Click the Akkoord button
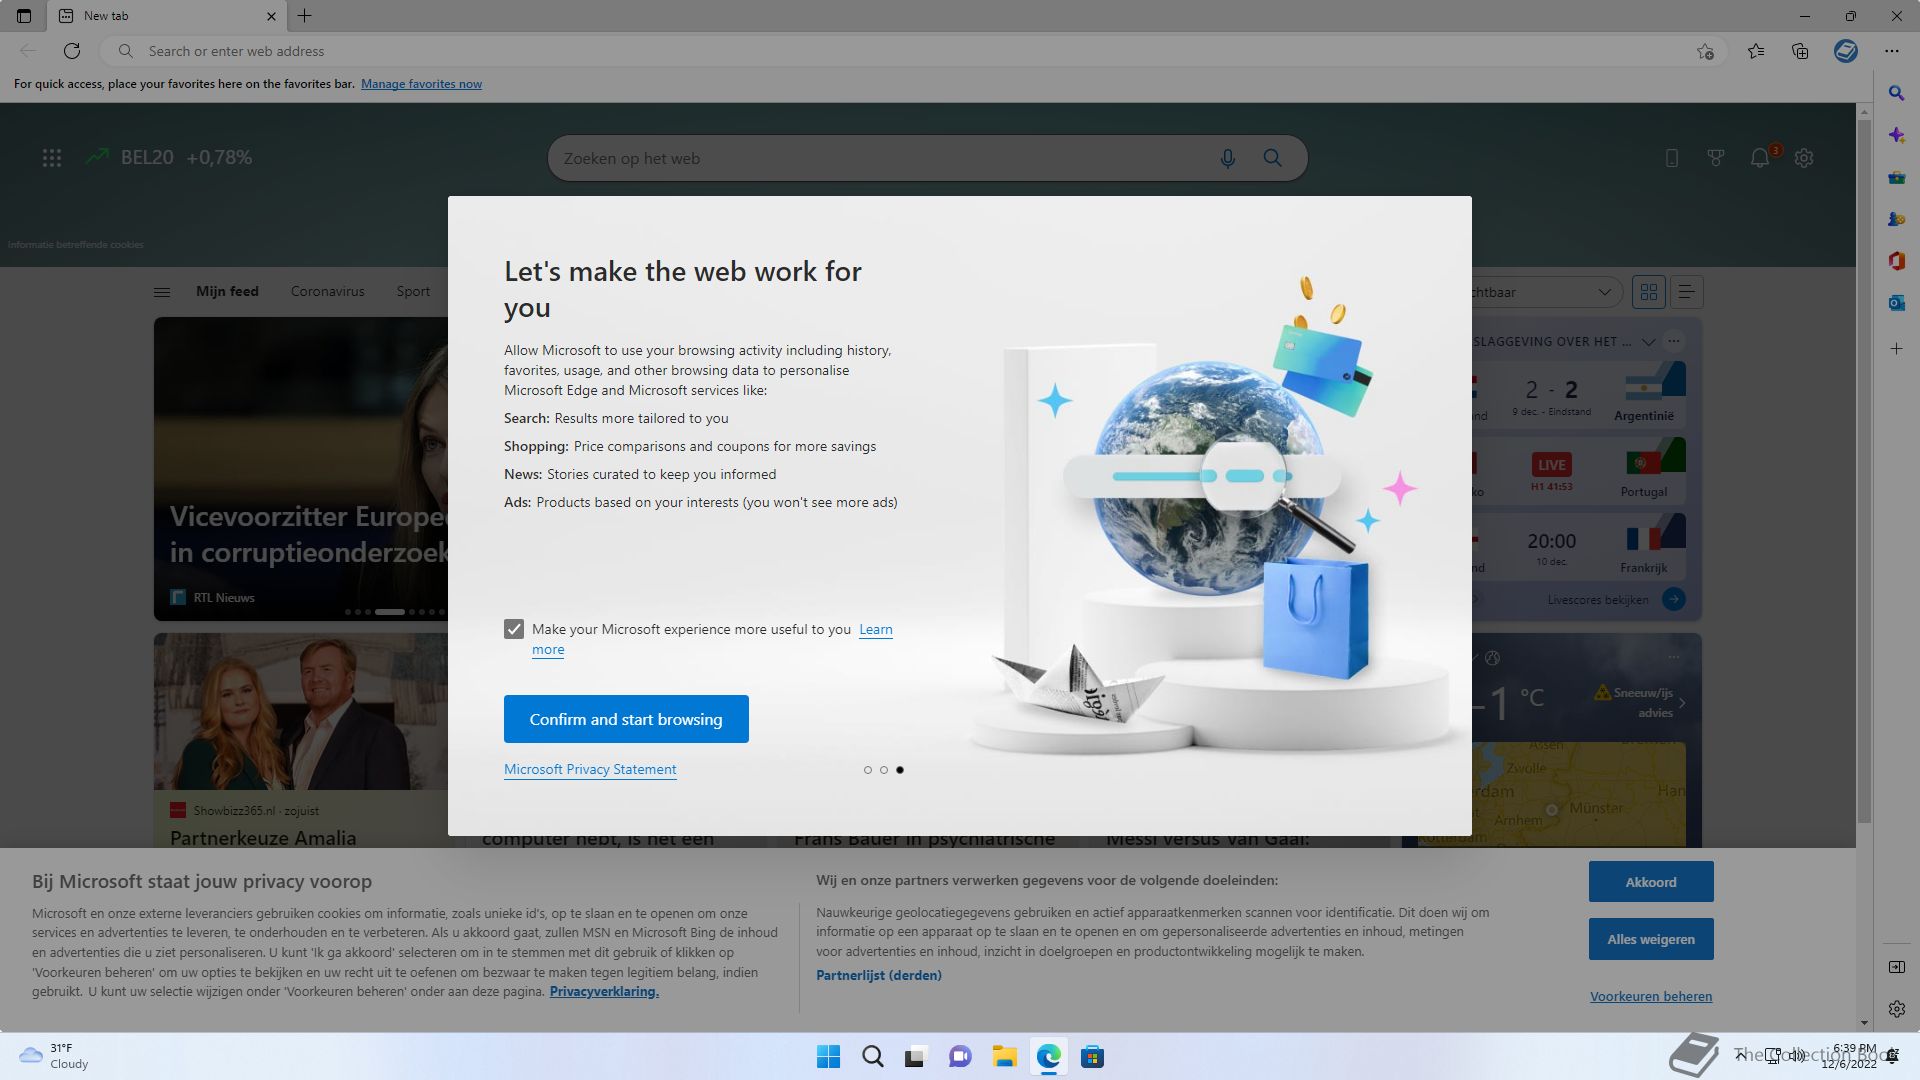 (1651, 882)
